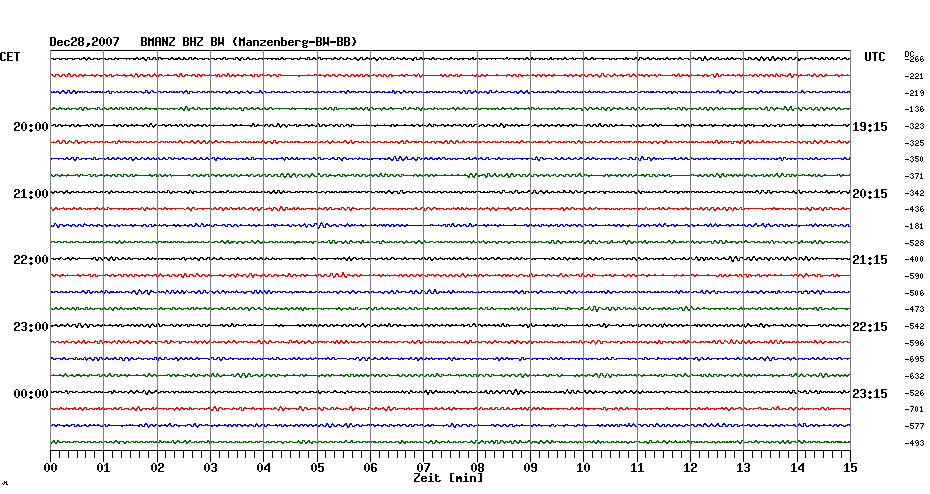This screenshot has height=494, width=930.
Task: Select DC offset value -493
Action: 914,443
